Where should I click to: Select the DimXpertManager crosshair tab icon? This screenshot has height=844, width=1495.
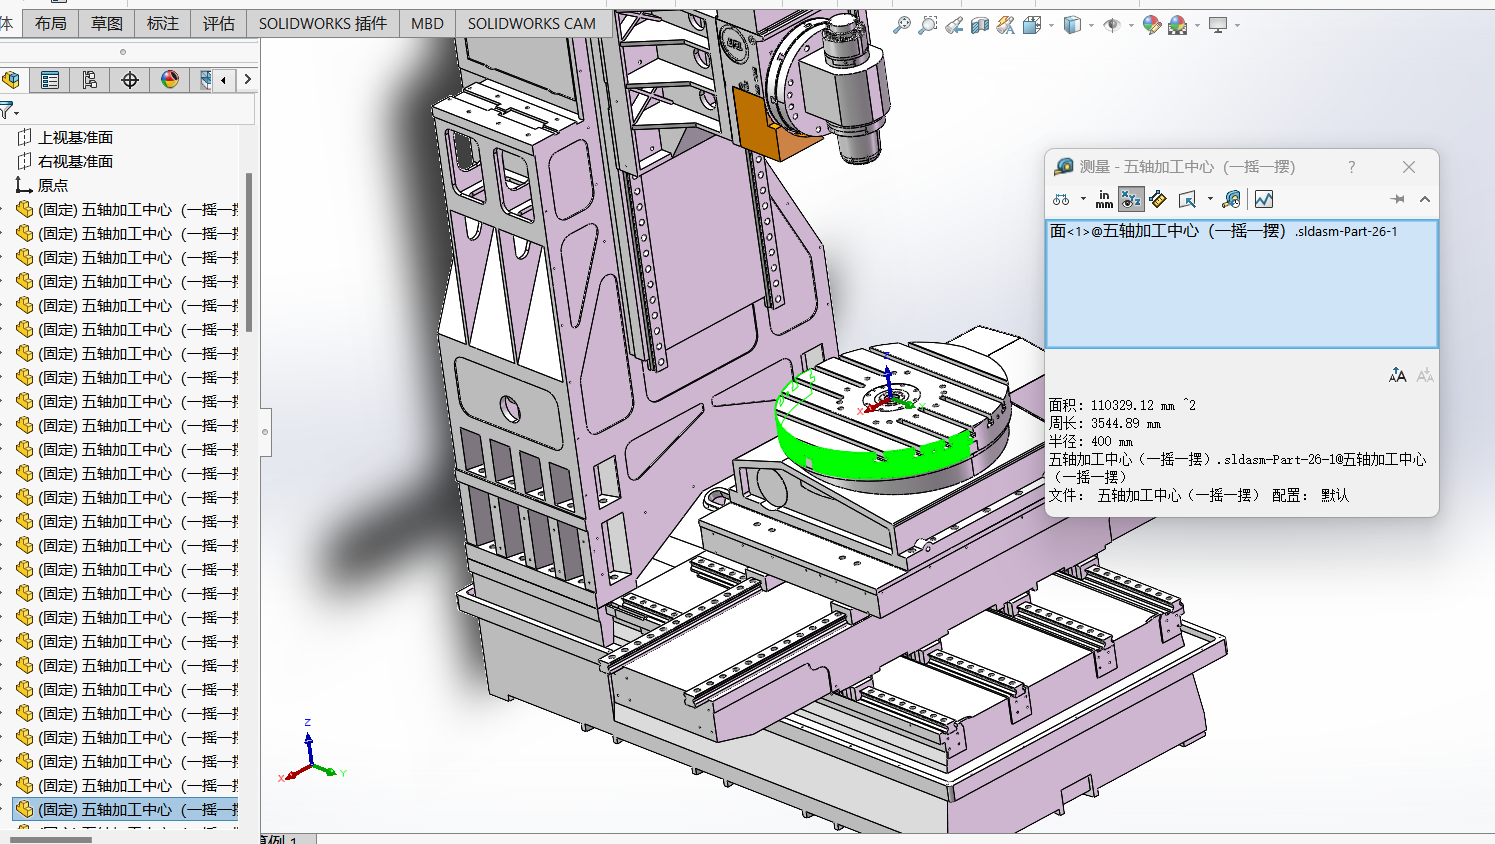click(130, 80)
